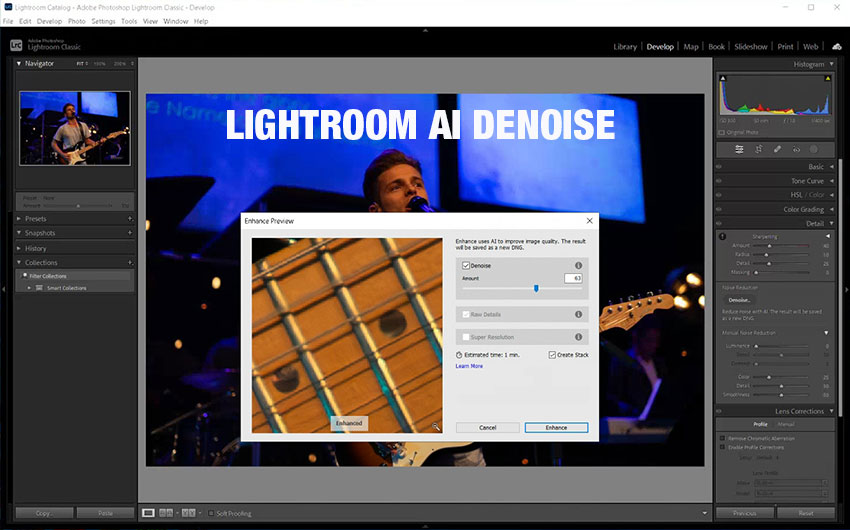Image resolution: width=850 pixels, height=530 pixels.
Task: Expand the History panel
Action: (x=19, y=248)
